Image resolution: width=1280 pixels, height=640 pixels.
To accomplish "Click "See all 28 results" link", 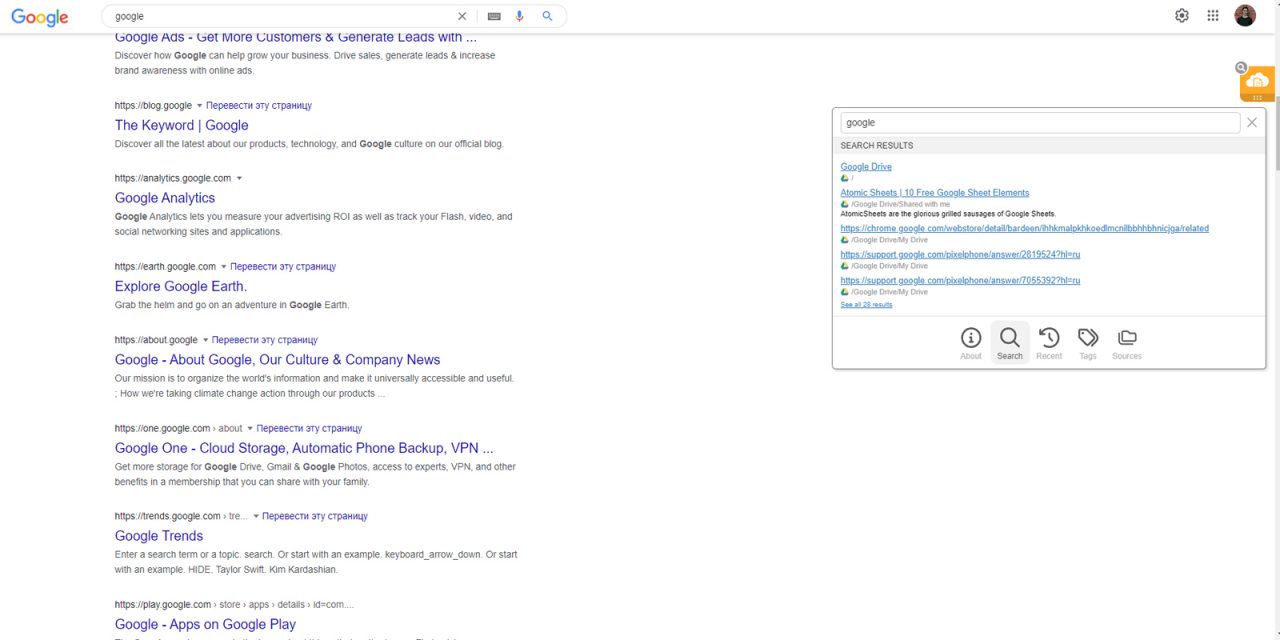I will click(x=866, y=305).
